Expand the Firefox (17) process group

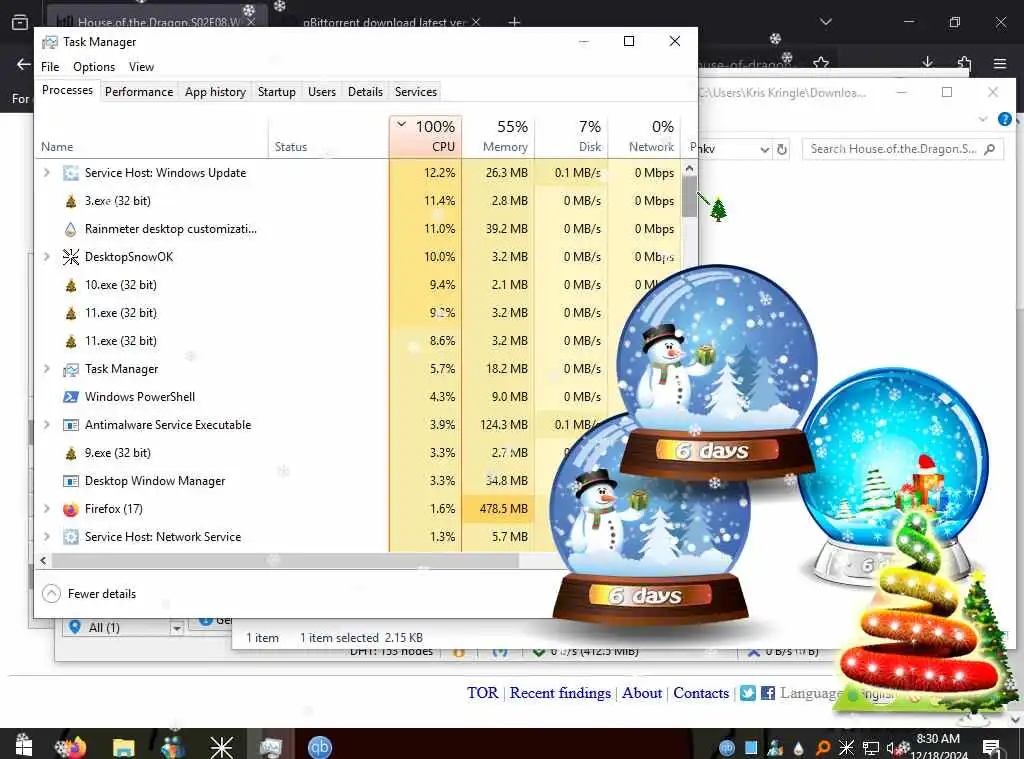(46, 509)
